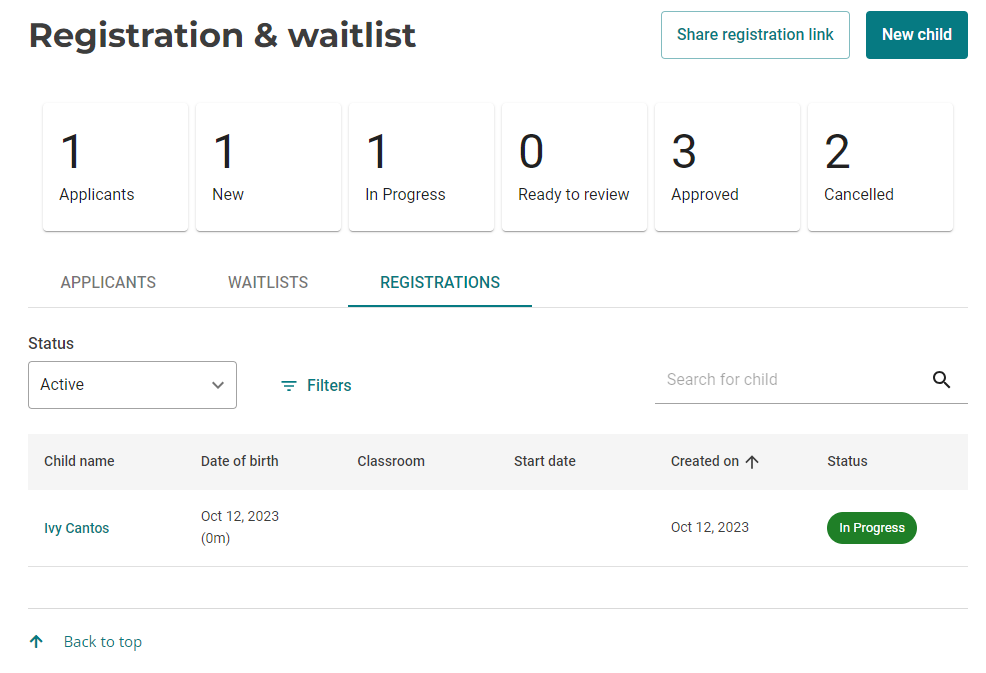Click Share registration link
The height and width of the screenshot is (673, 986).
pos(755,34)
